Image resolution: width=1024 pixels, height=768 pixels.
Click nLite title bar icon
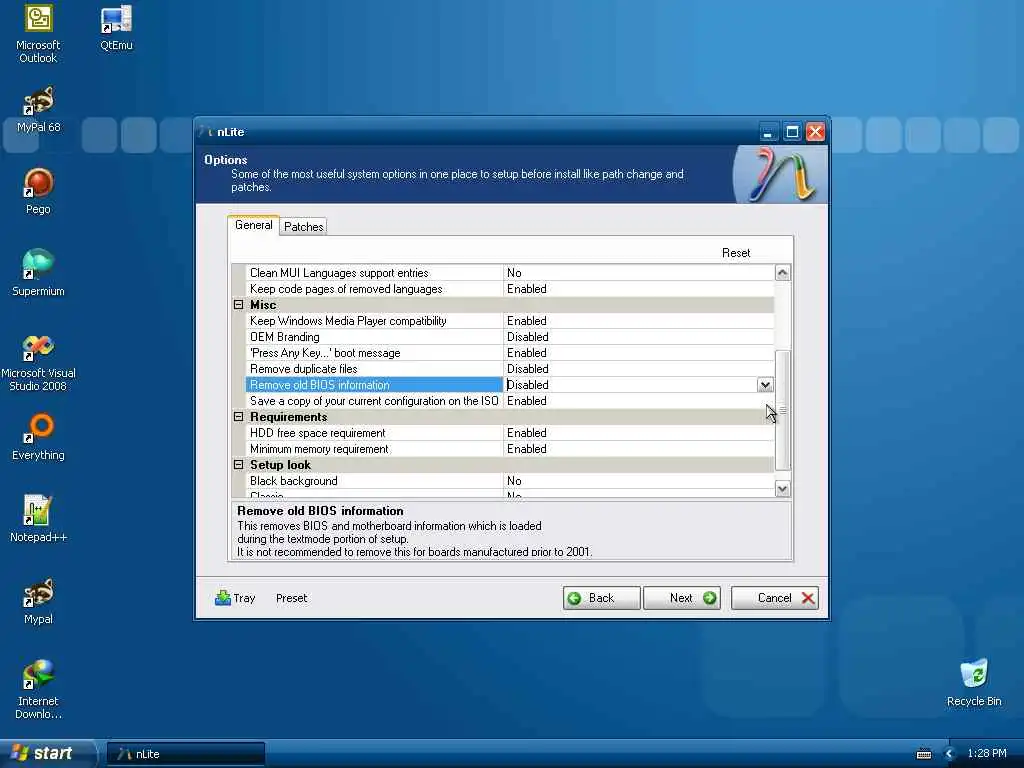tap(206, 131)
